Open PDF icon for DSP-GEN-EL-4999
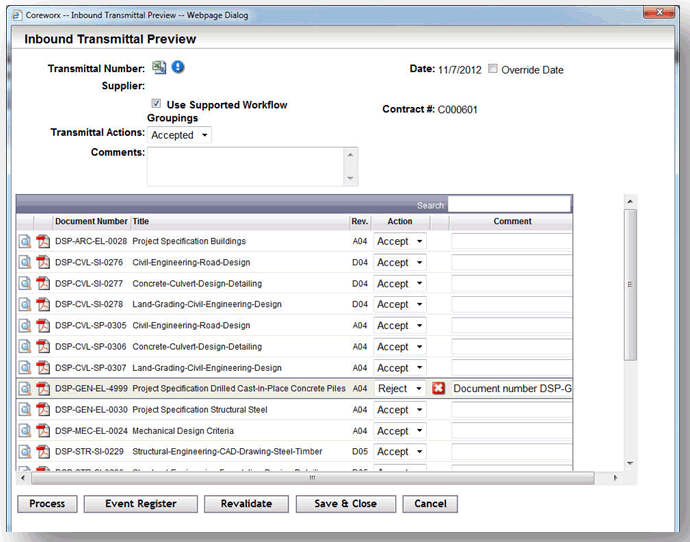The image size is (690, 542). (43, 388)
